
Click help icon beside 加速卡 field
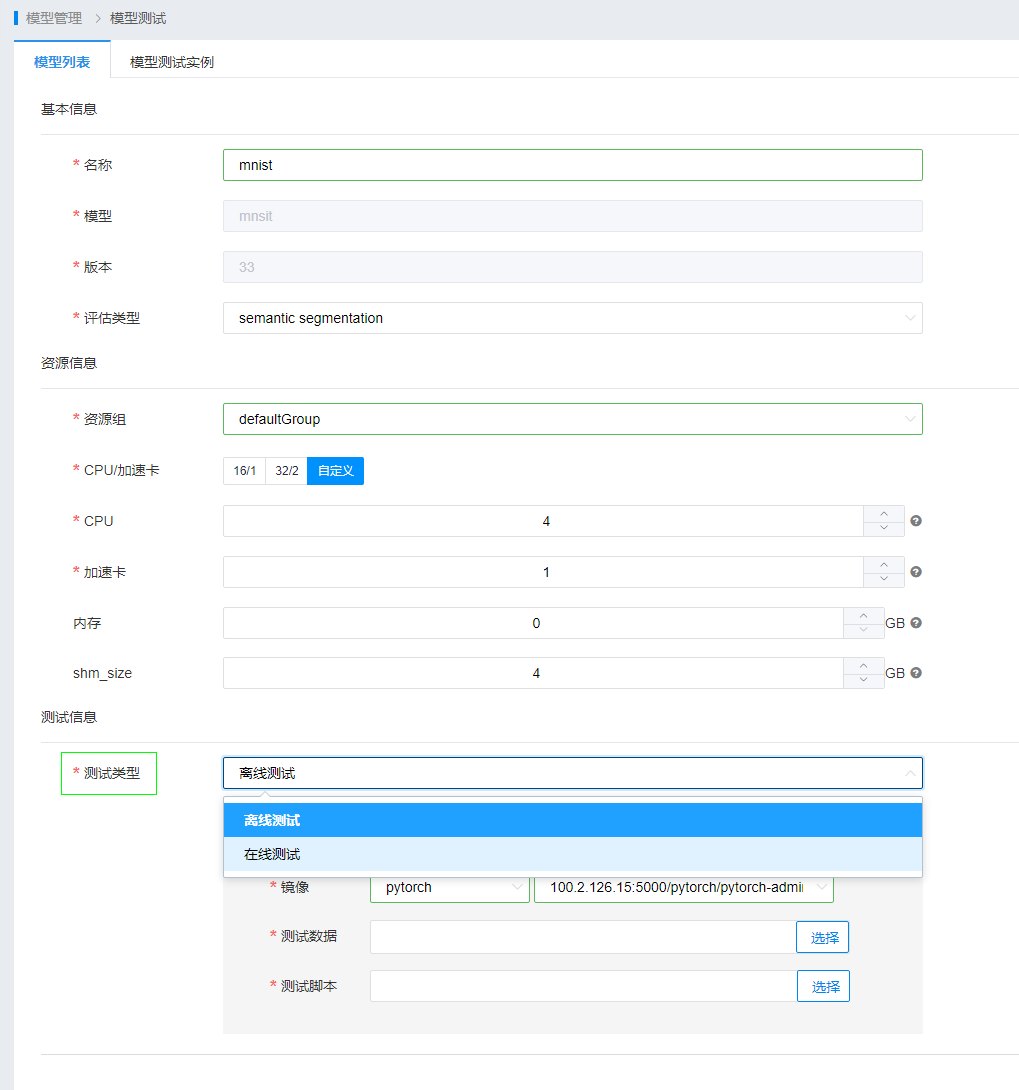point(916,572)
